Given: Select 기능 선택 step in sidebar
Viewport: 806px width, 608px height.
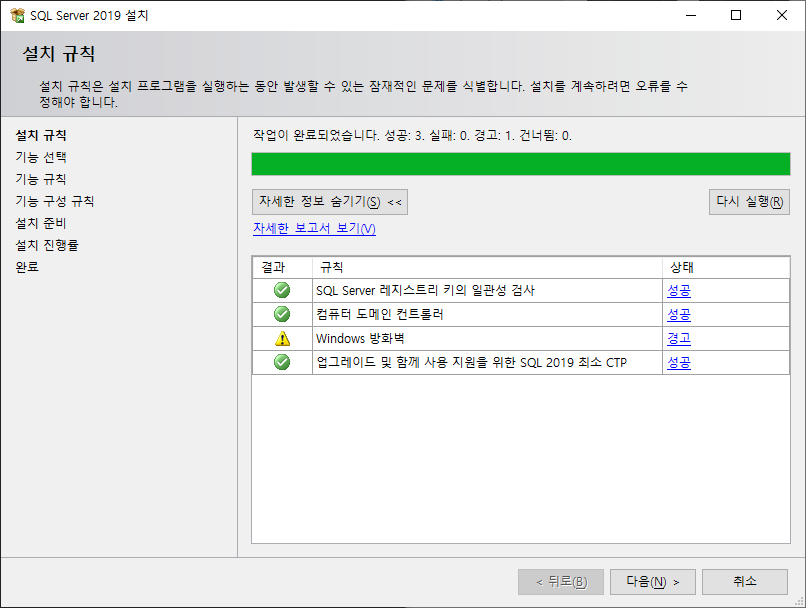Looking at the screenshot, I should pyautogui.click(x=41, y=157).
